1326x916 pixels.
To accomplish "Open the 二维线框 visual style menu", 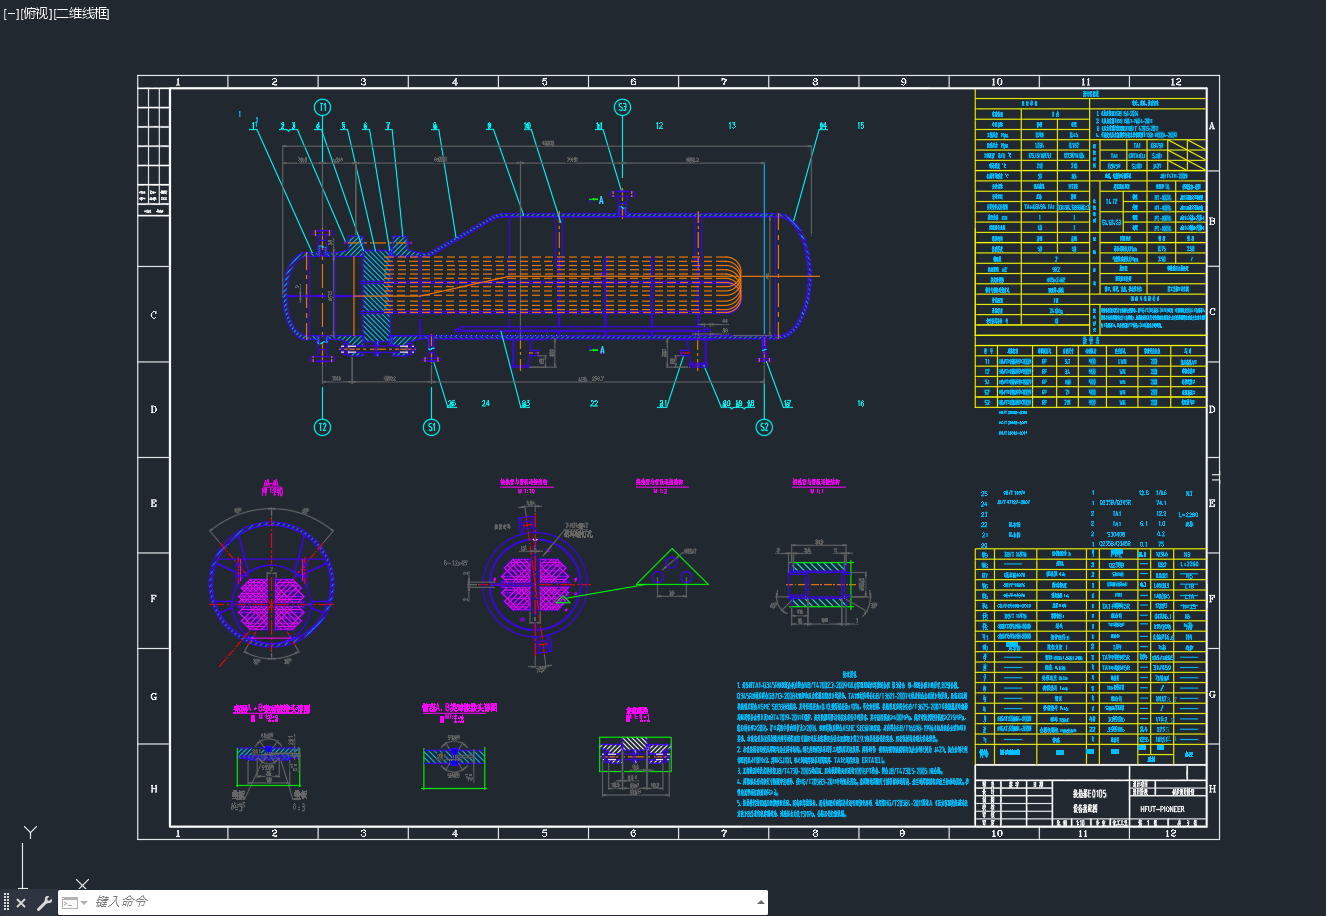I will pyautogui.click(x=82, y=13).
